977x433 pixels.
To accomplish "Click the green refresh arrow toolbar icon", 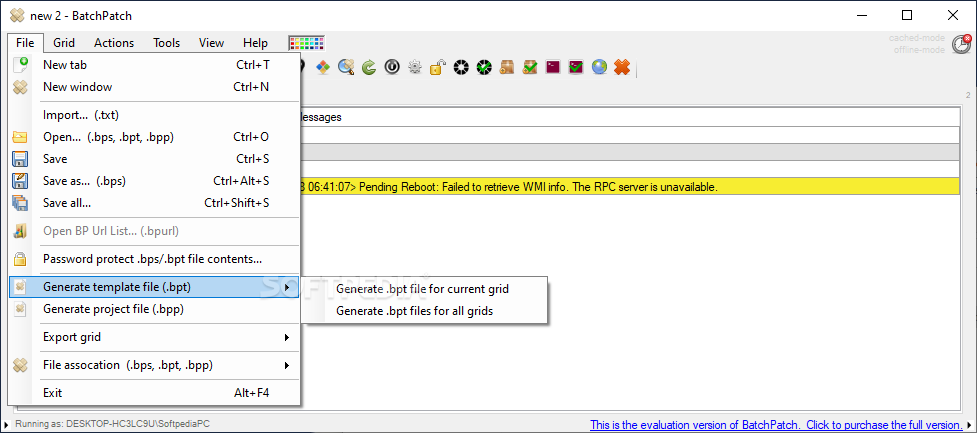I will click(x=369, y=67).
